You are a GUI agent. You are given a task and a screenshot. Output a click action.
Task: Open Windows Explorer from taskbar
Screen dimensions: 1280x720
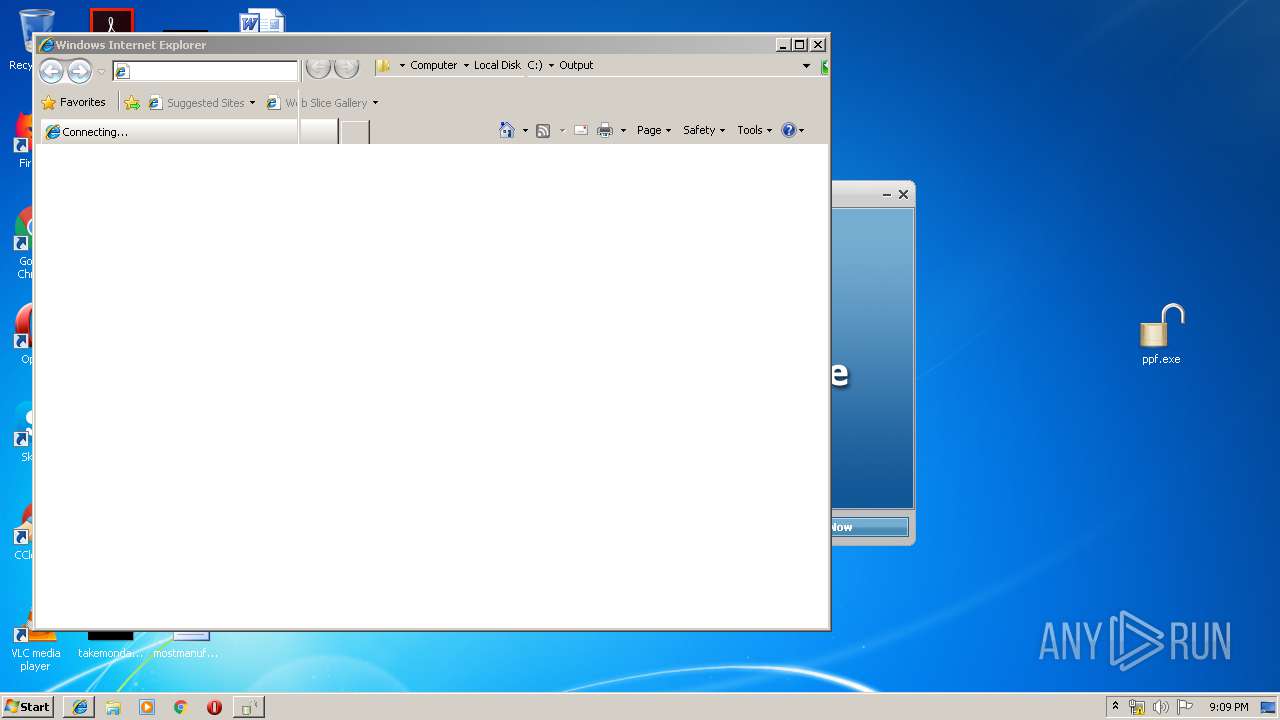[x=113, y=707]
